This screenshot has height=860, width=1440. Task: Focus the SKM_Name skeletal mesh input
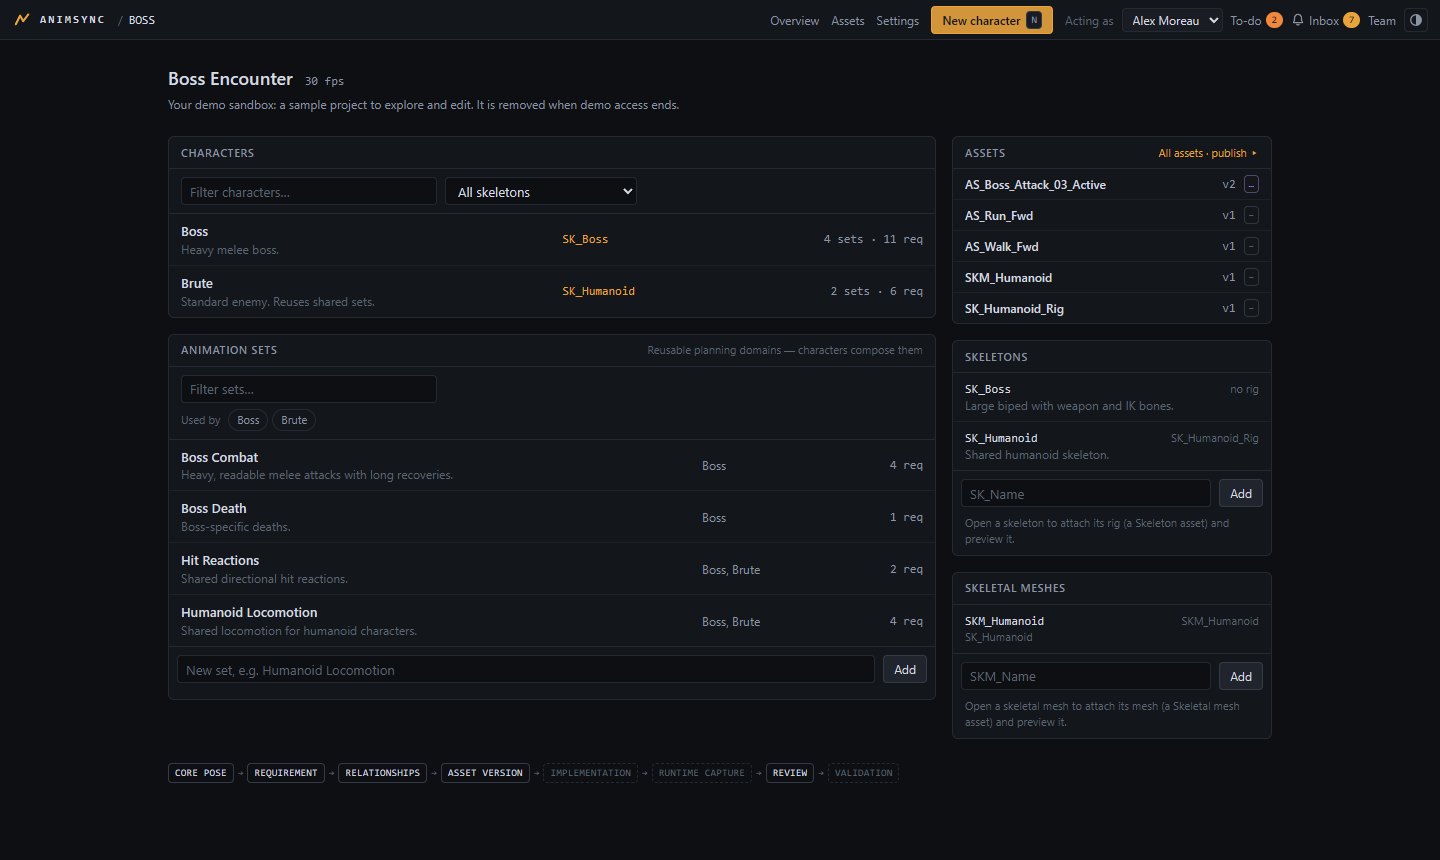point(1086,676)
